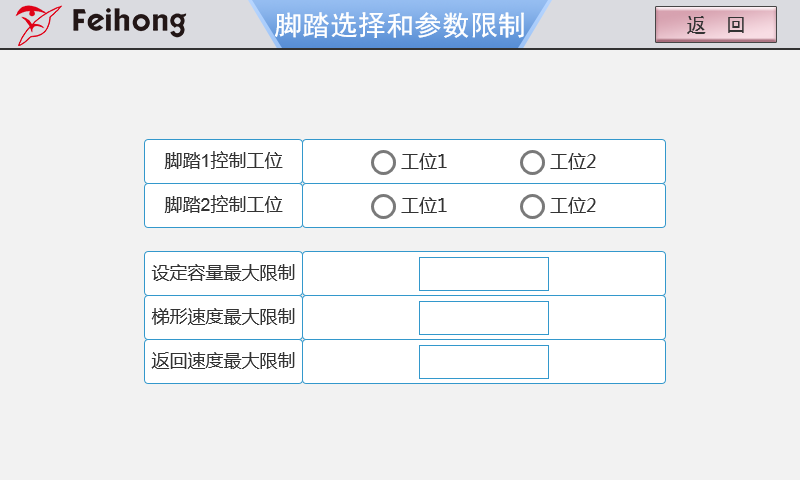Click the 返回速度最大限制 label cell

223,361
